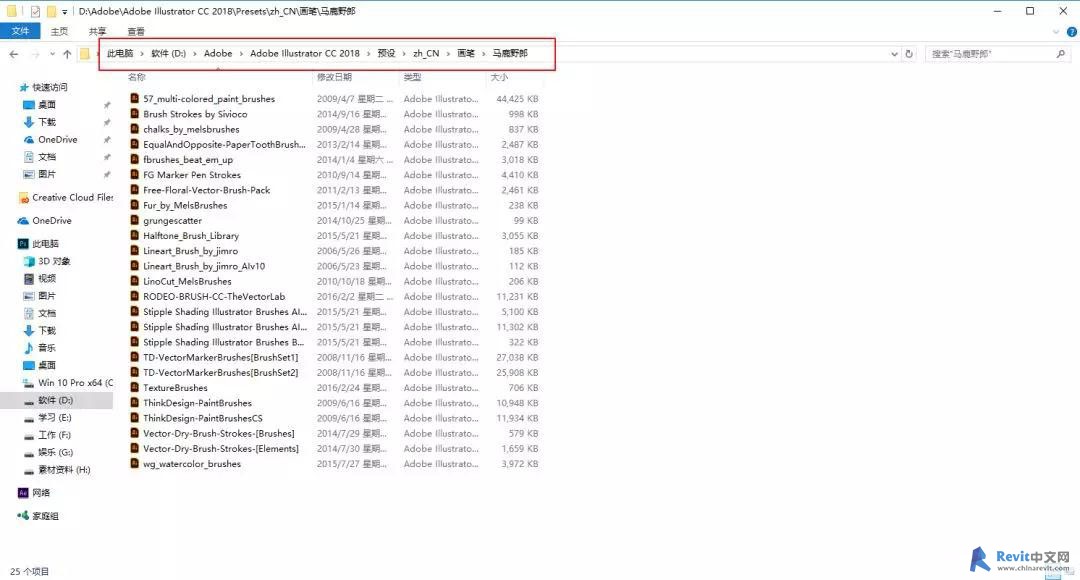The width and height of the screenshot is (1080, 580).
Task: Open 快速访问 star icon in sidebar
Action: click(23, 87)
